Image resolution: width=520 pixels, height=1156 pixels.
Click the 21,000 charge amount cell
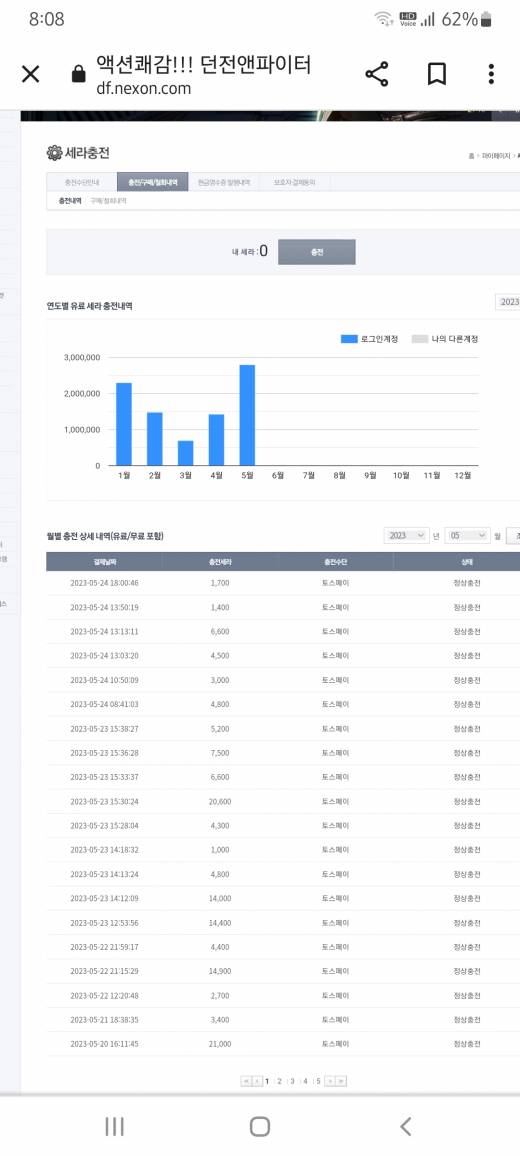220,1044
